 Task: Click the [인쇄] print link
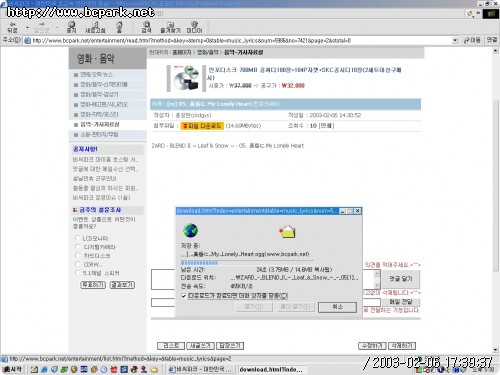click(326, 126)
